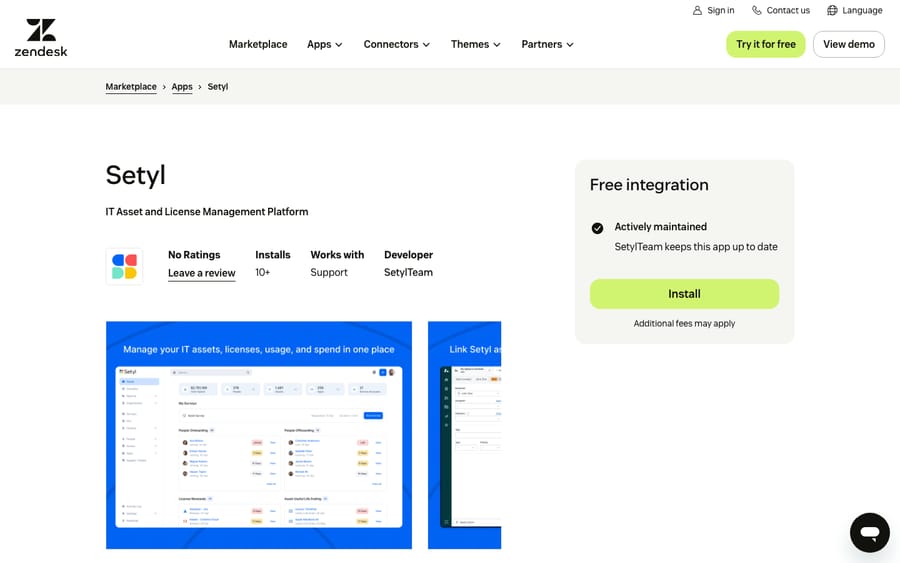Click the Actively maintained checkmark icon
Image resolution: width=900 pixels, height=563 pixels.
pyautogui.click(x=598, y=228)
